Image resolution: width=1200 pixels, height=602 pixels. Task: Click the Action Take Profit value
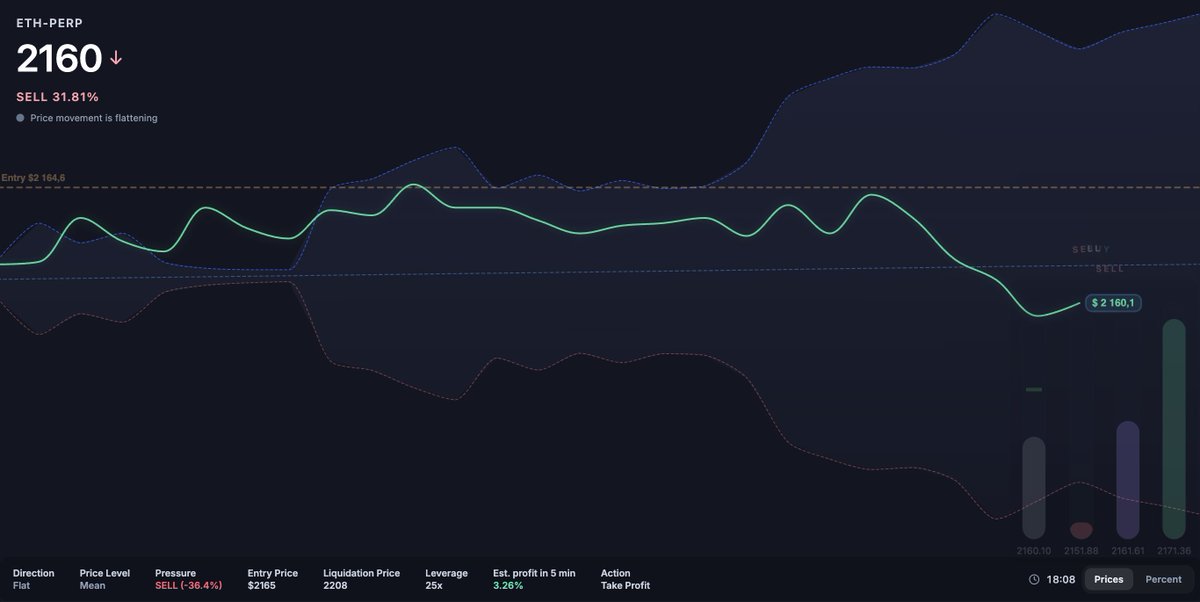click(625, 585)
